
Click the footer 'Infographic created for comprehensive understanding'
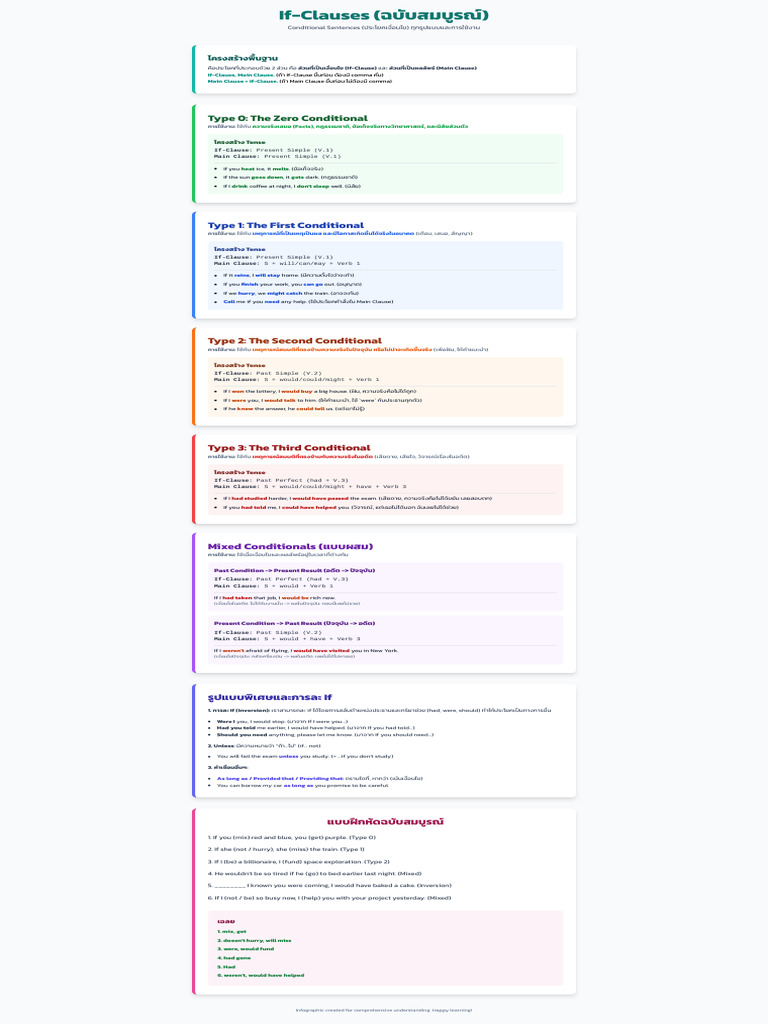point(384,1010)
